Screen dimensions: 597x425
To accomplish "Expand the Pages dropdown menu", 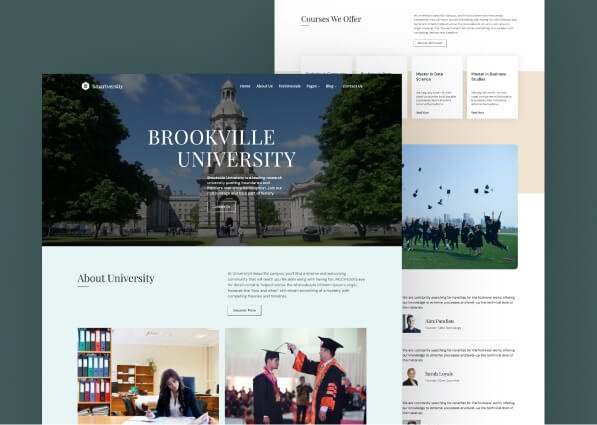I will pyautogui.click(x=313, y=86).
